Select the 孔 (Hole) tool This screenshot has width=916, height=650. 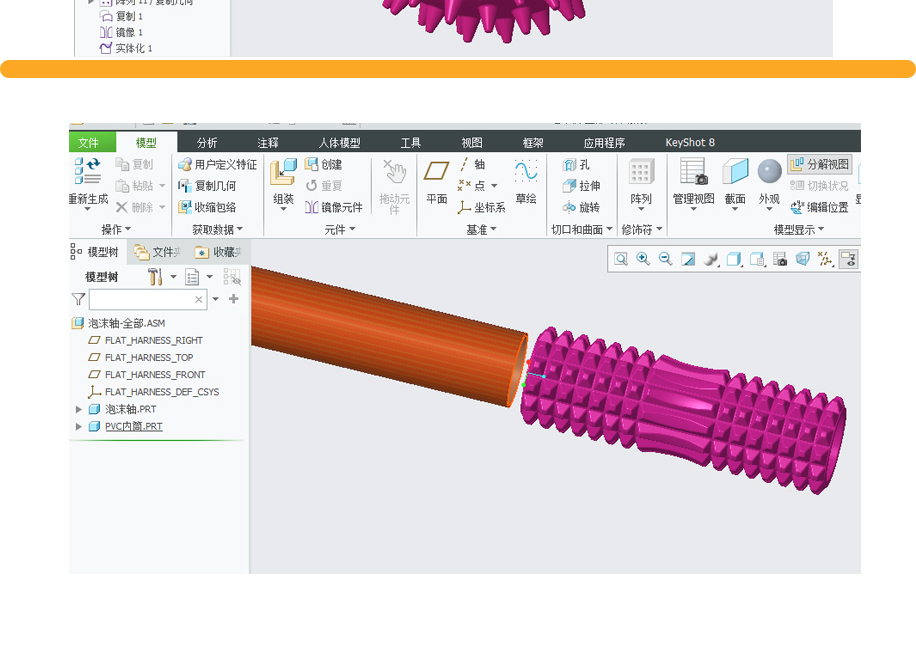coord(577,165)
